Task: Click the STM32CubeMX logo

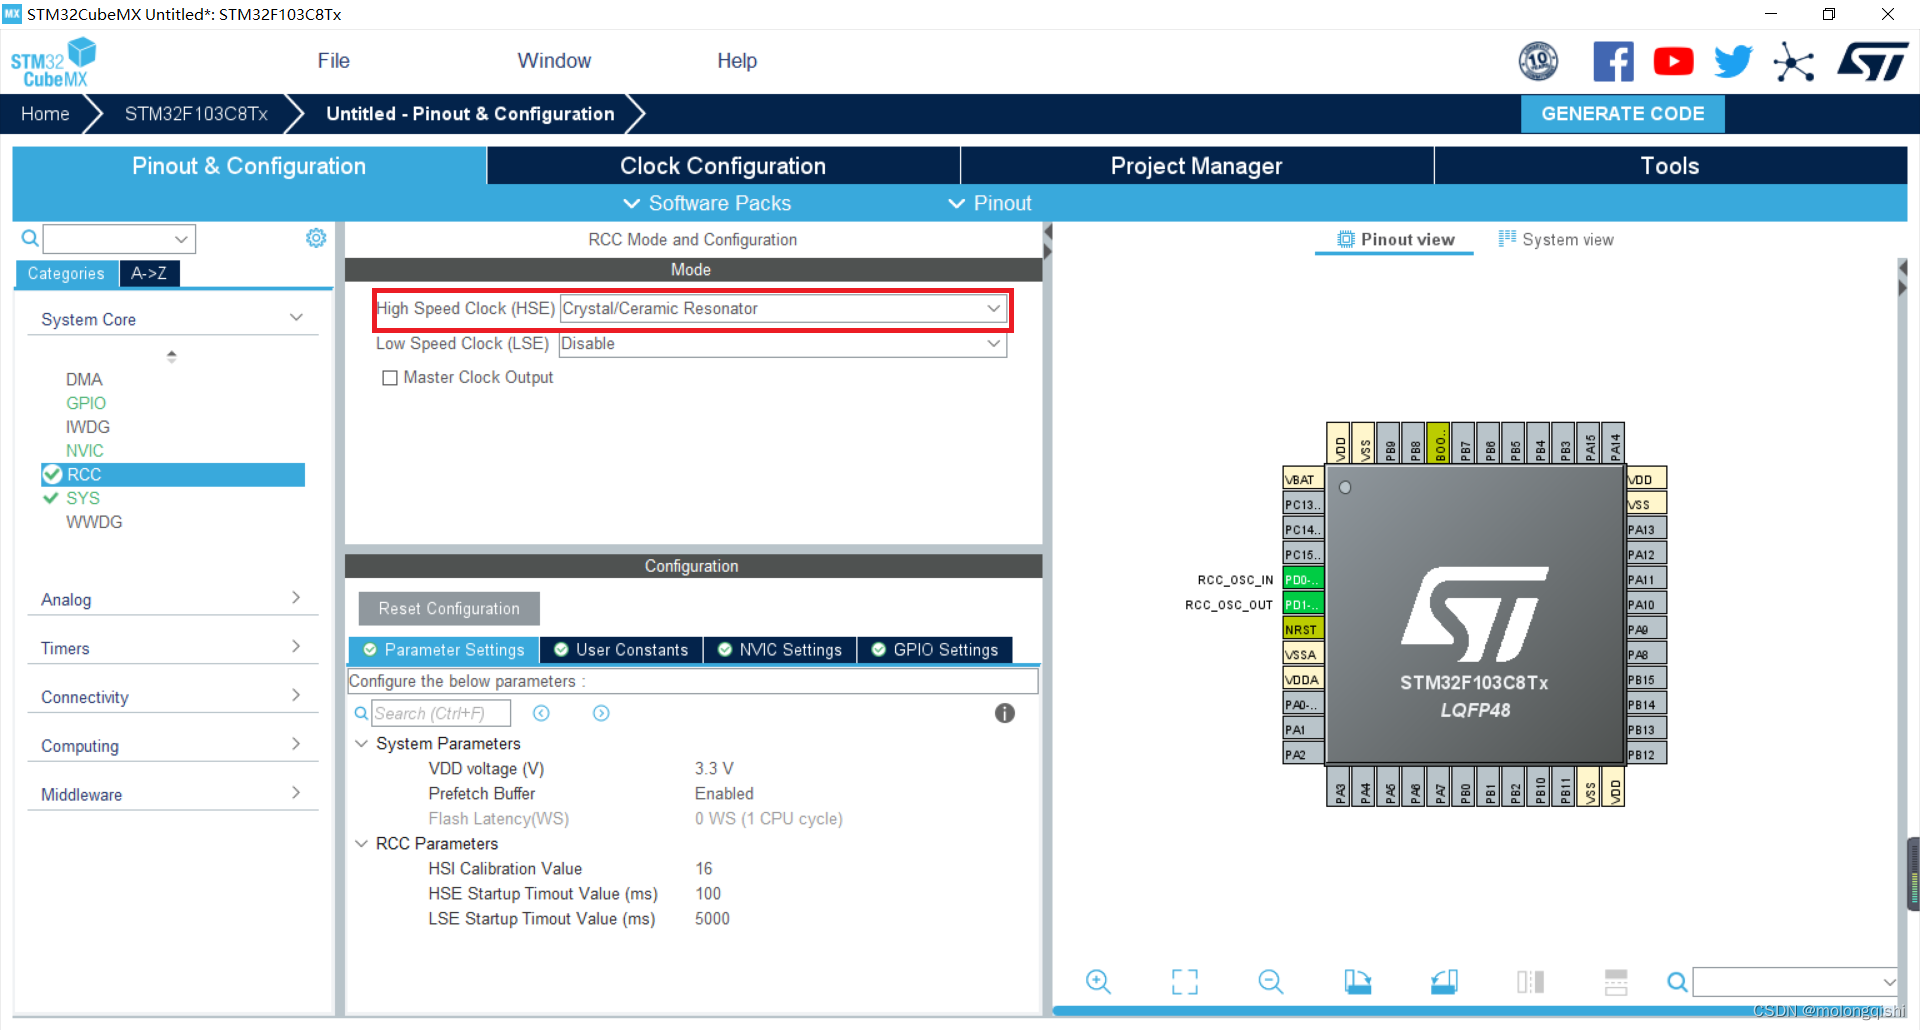Action: [x=53, y=62]
